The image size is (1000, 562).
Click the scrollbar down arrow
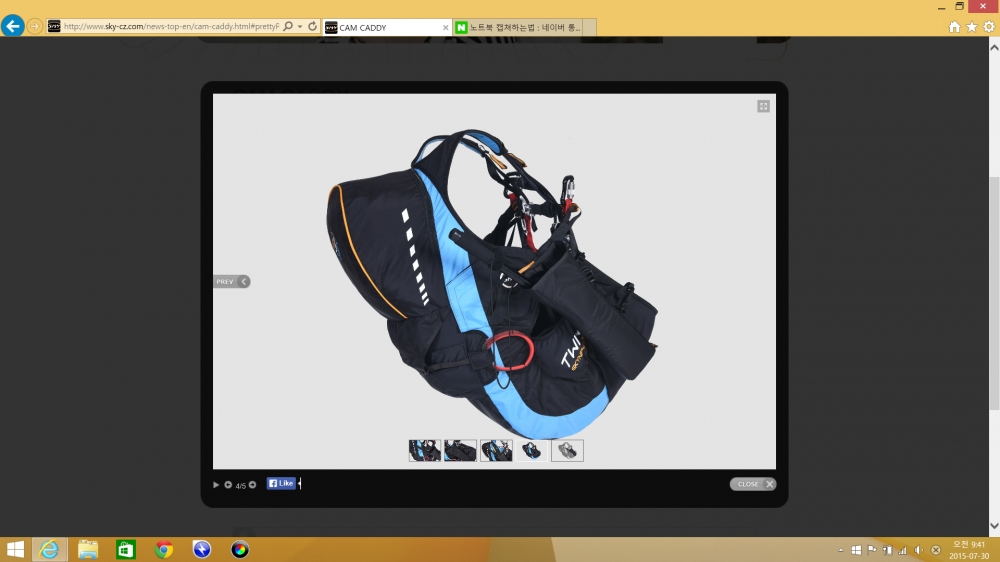[994, 526]
